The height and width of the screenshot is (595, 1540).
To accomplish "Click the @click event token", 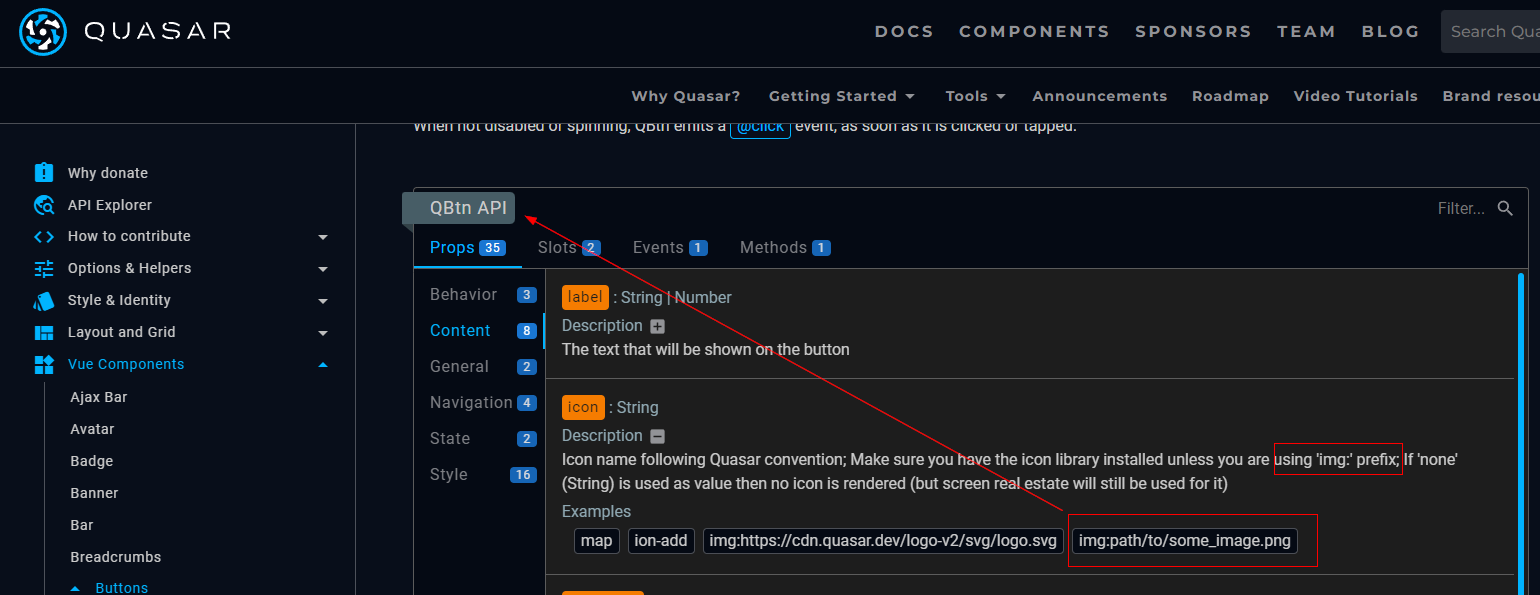I will [760, 127].
